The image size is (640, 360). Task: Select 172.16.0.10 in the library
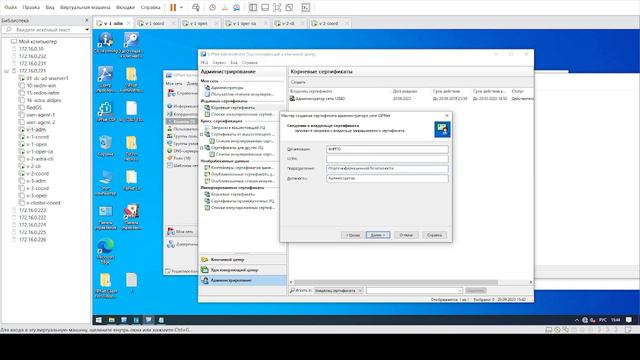(31, 49)
